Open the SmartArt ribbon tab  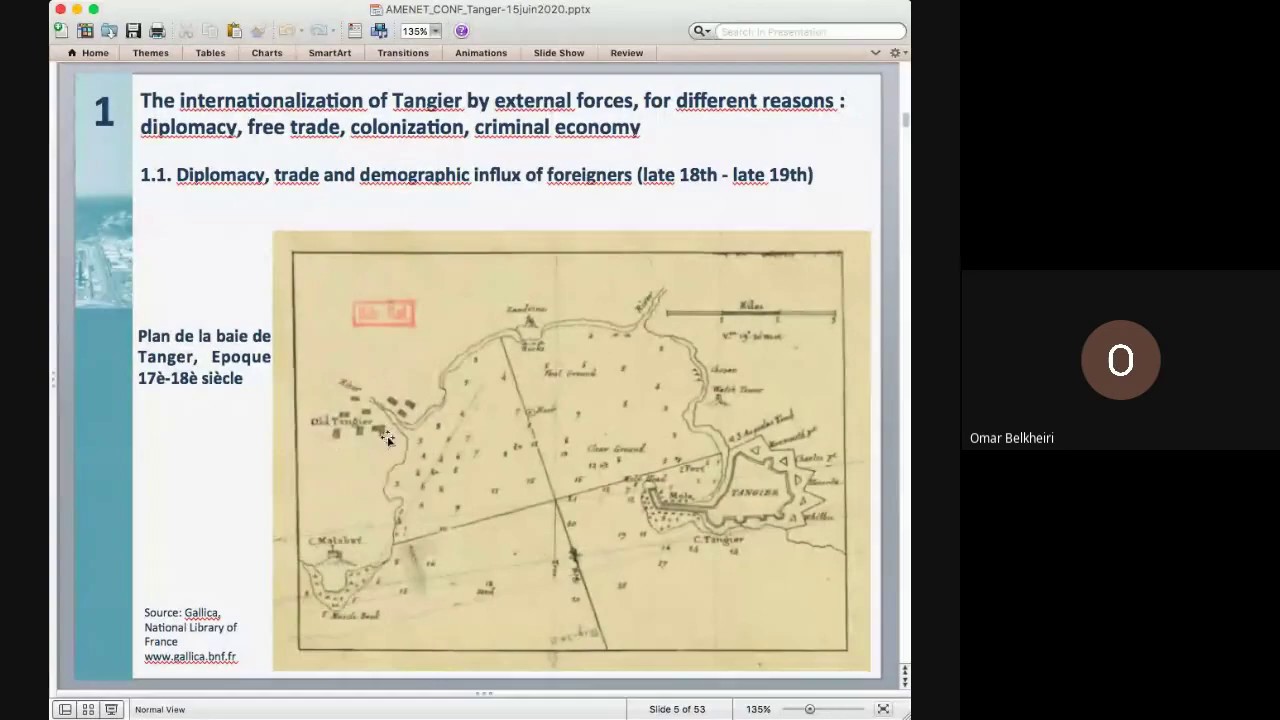330,53
